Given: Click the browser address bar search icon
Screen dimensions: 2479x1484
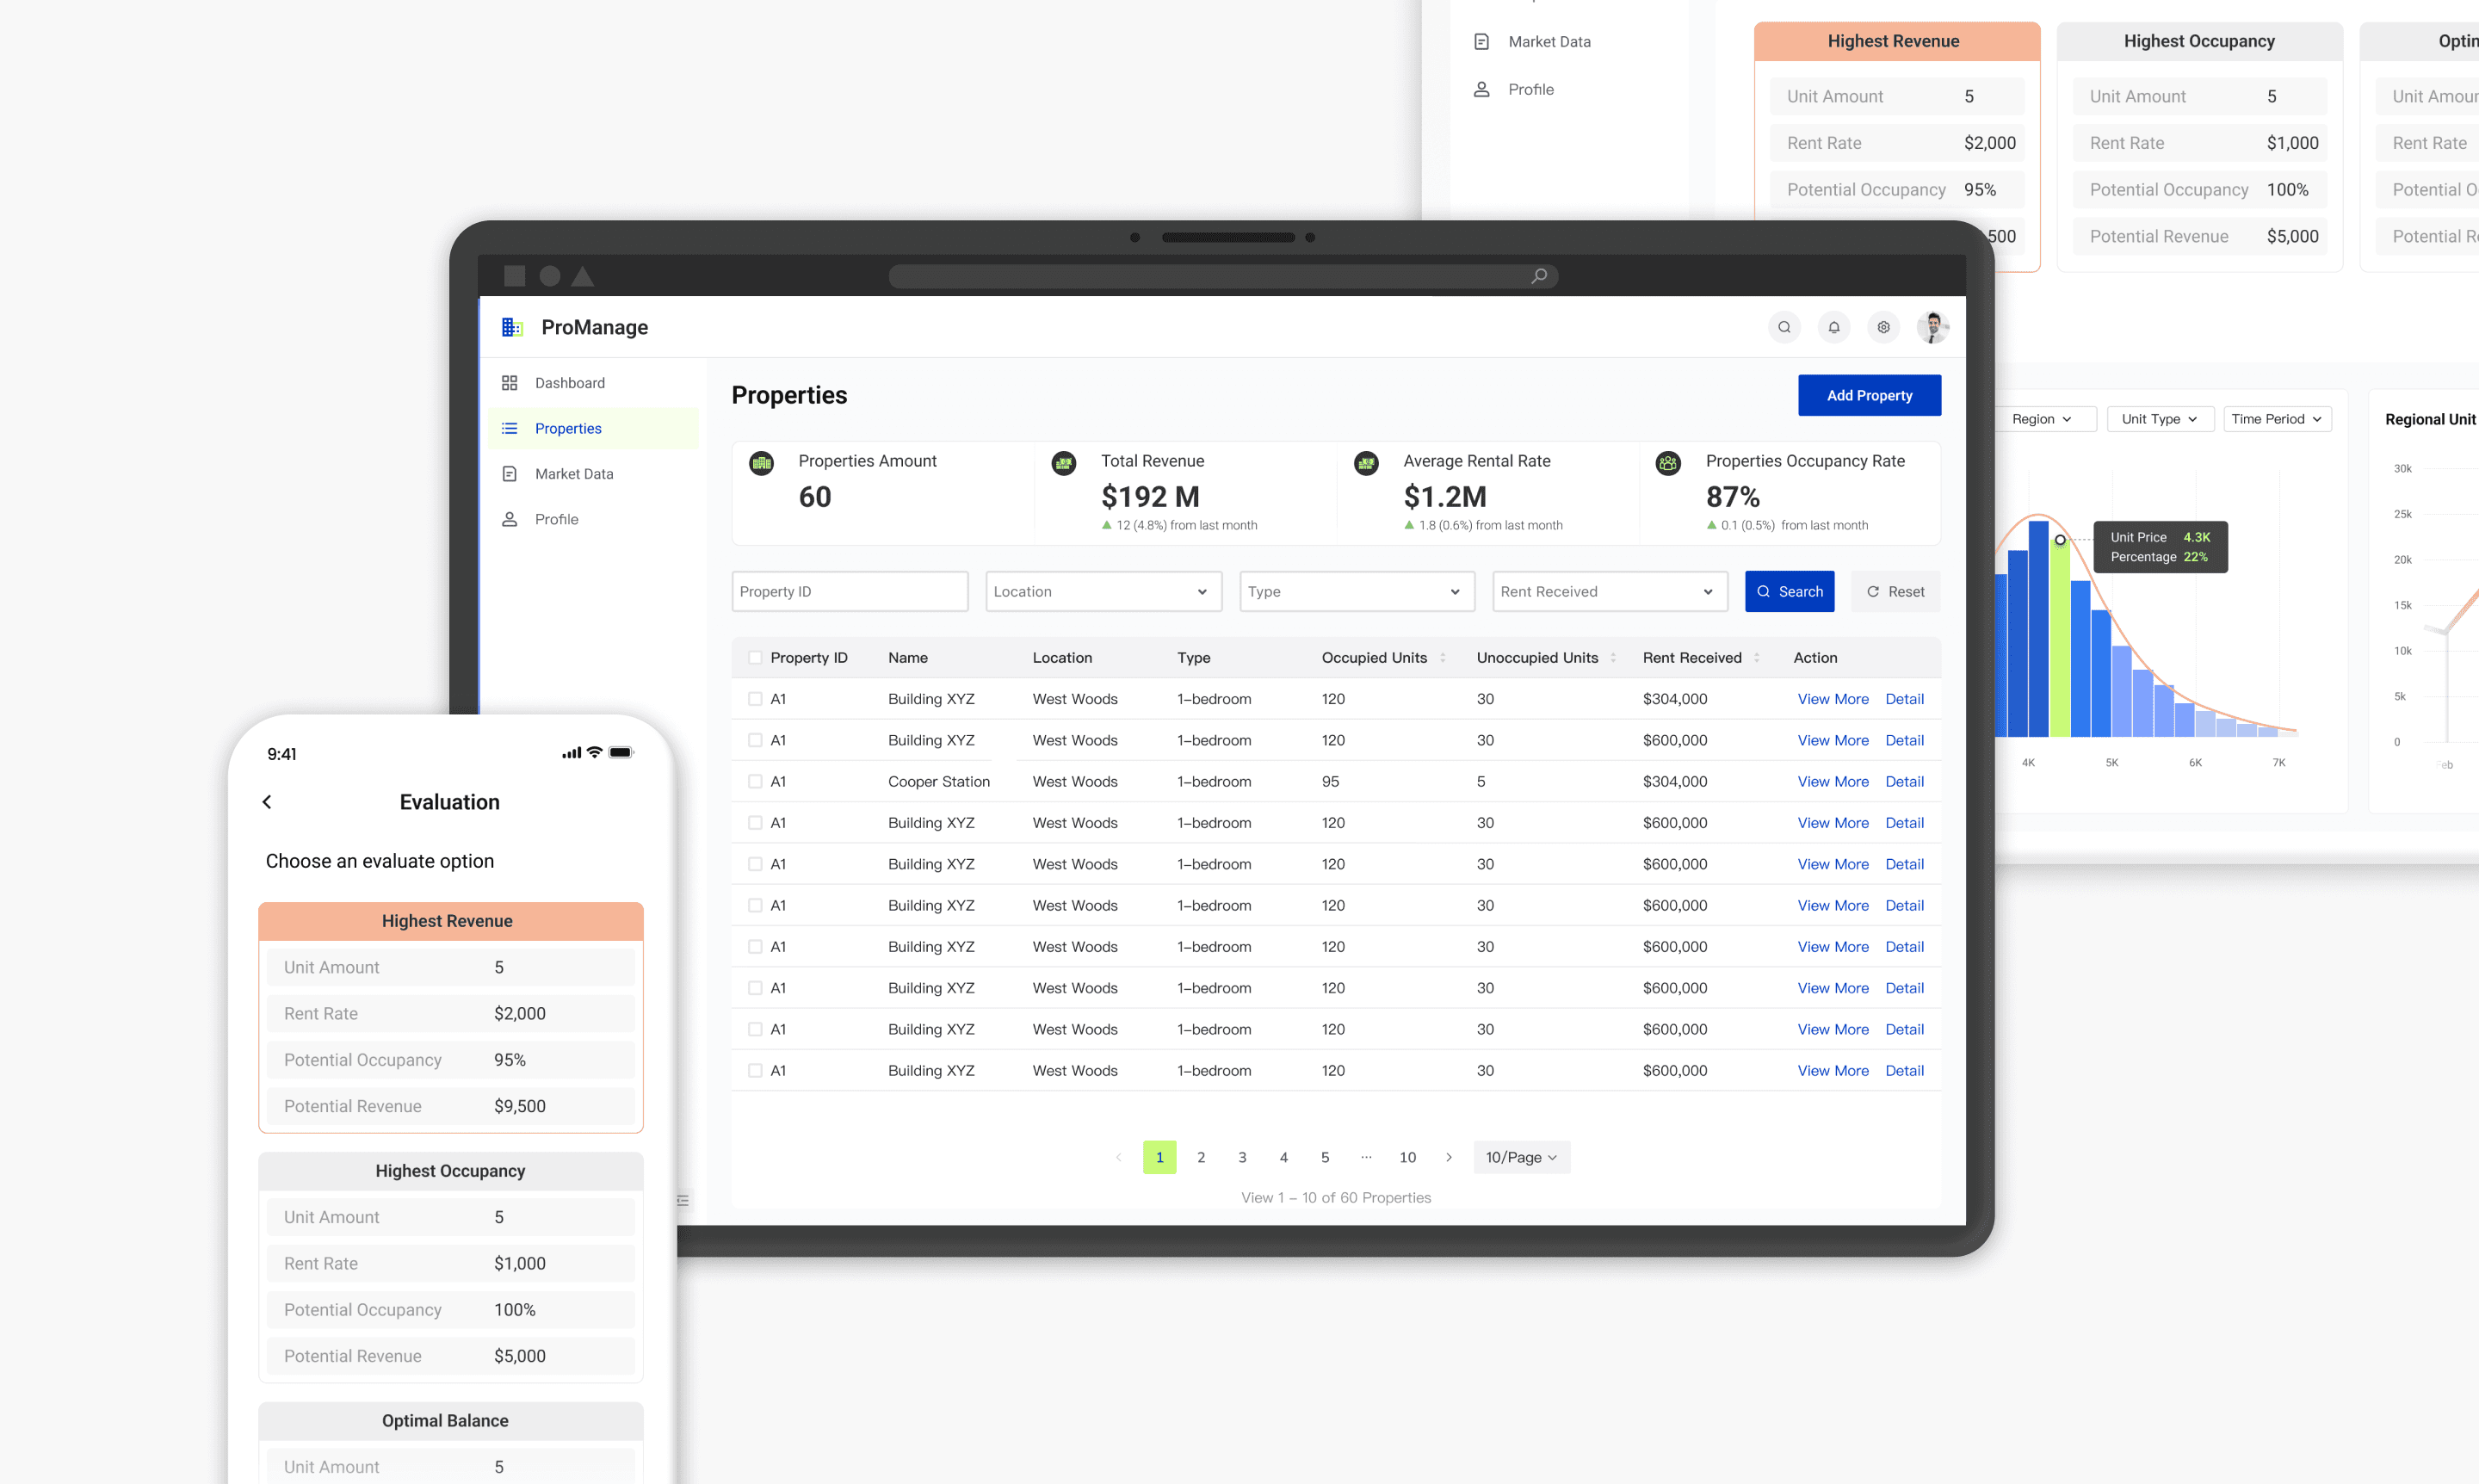Looking at the screenshot, I should 1539,276.
